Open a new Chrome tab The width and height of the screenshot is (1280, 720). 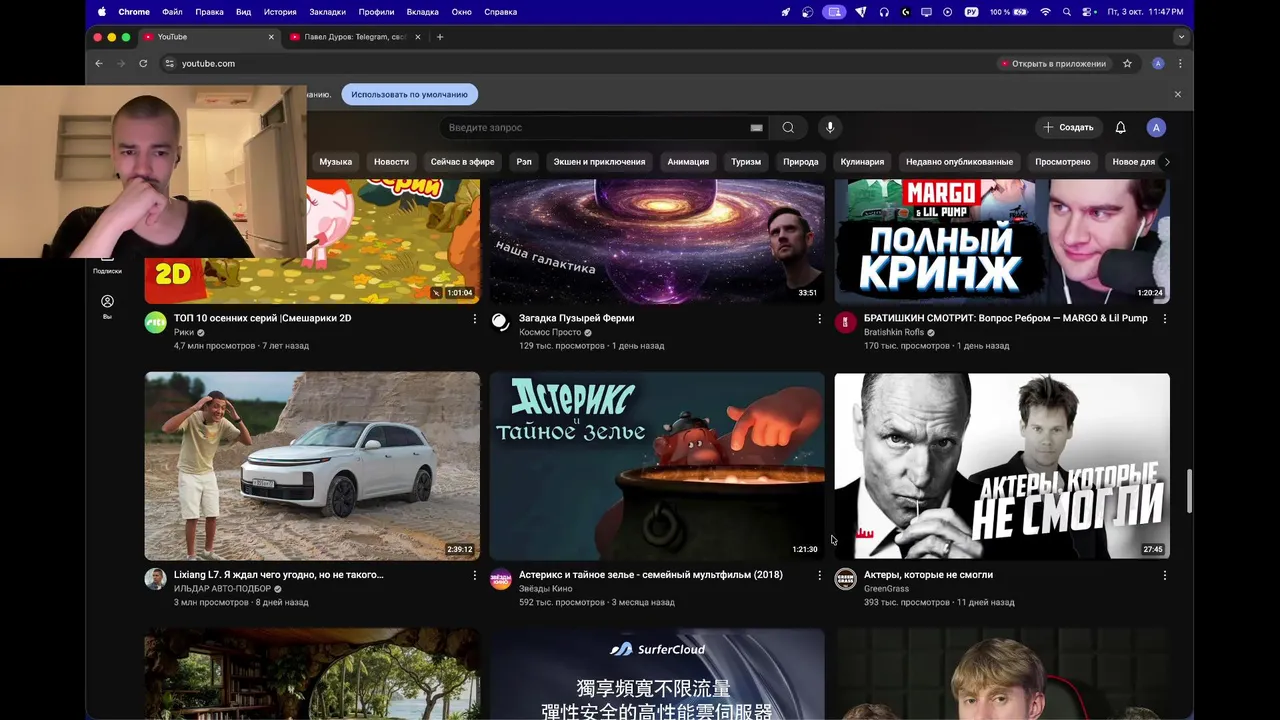coord(440,37)
